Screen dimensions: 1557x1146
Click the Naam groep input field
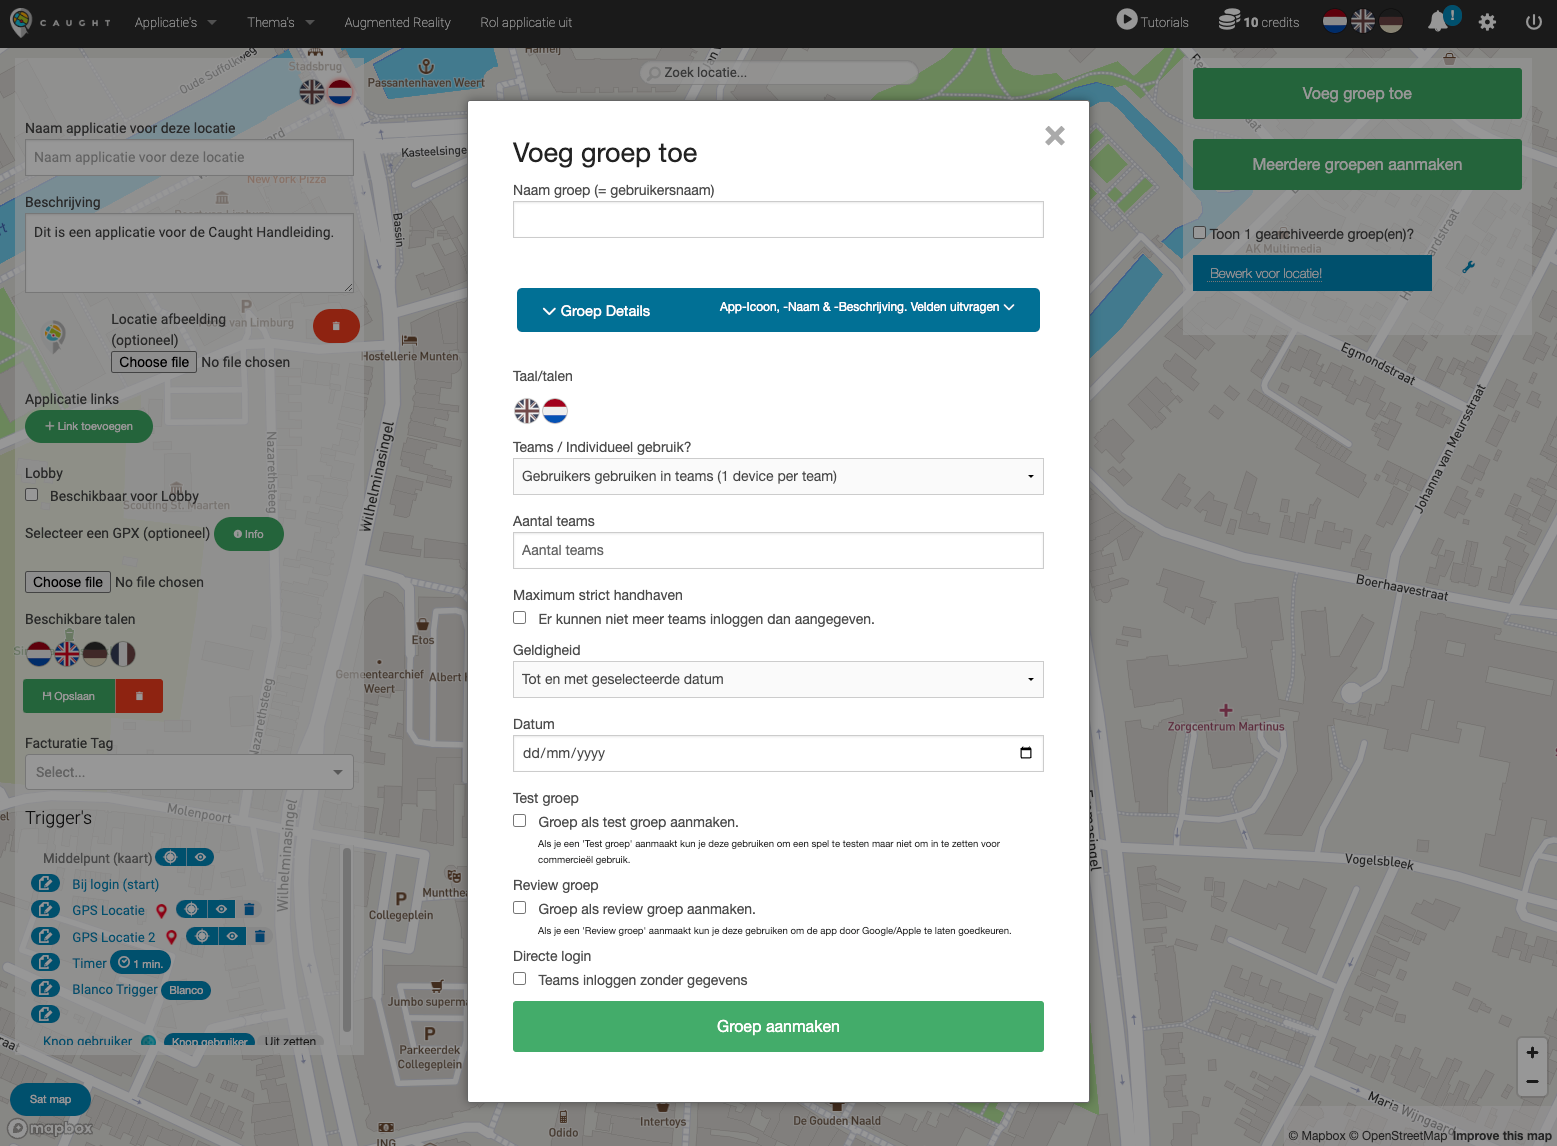pyautogui.click(x=778, y=220)
